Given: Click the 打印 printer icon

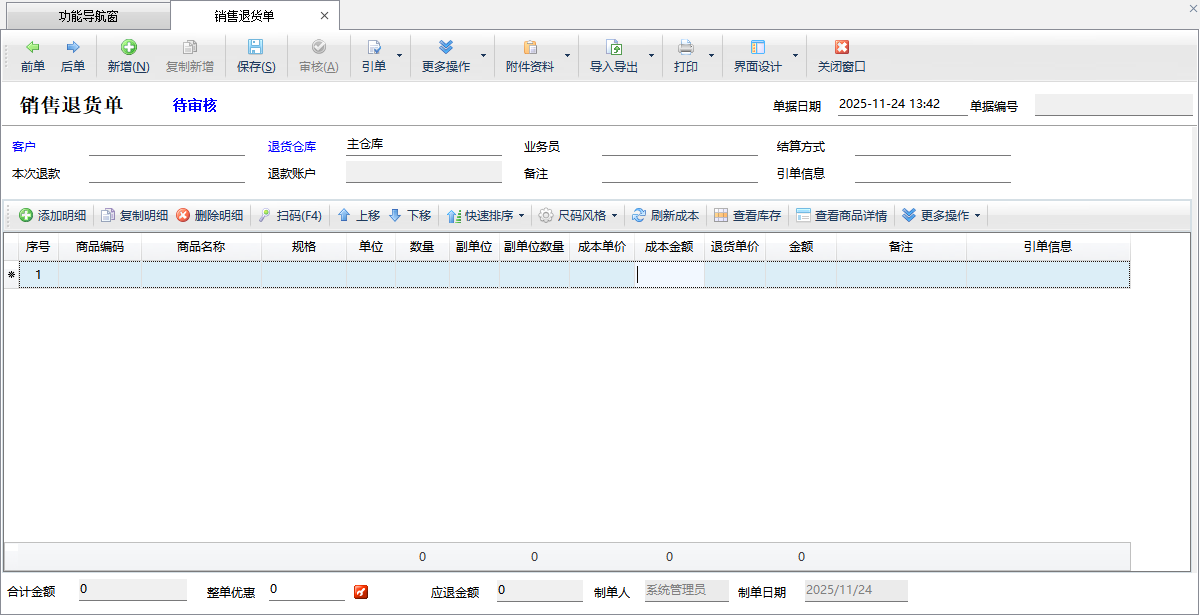Looking at the screenshot, I should [x=685, y=47].
